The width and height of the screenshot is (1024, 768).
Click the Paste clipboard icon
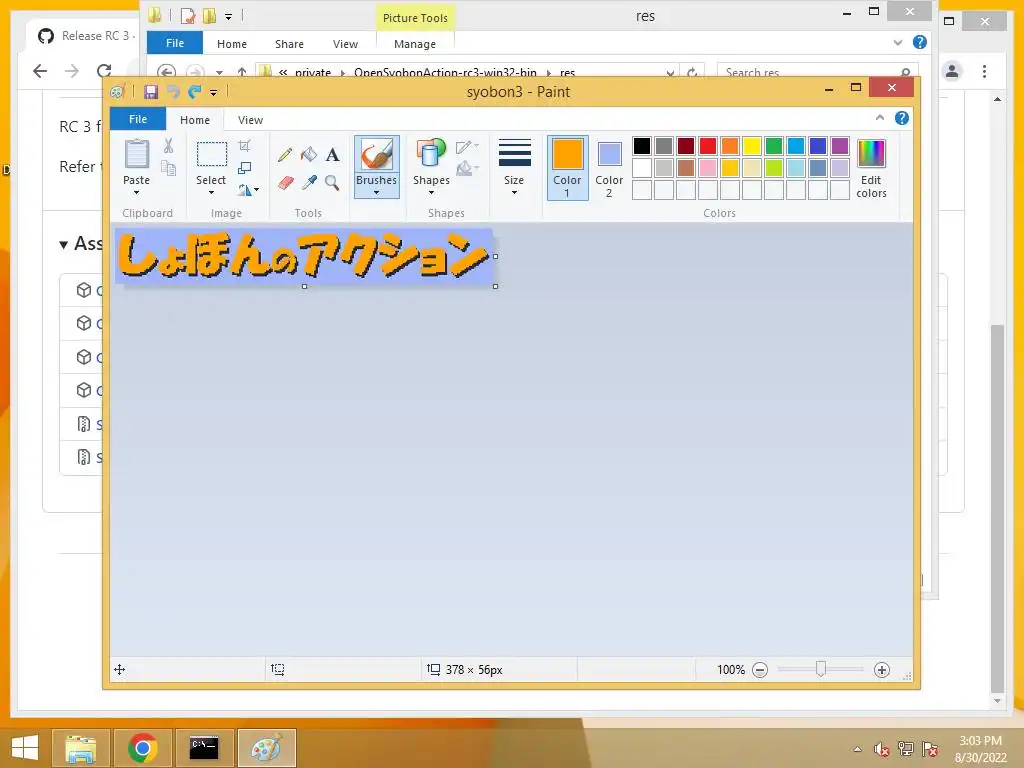[136, 155]
